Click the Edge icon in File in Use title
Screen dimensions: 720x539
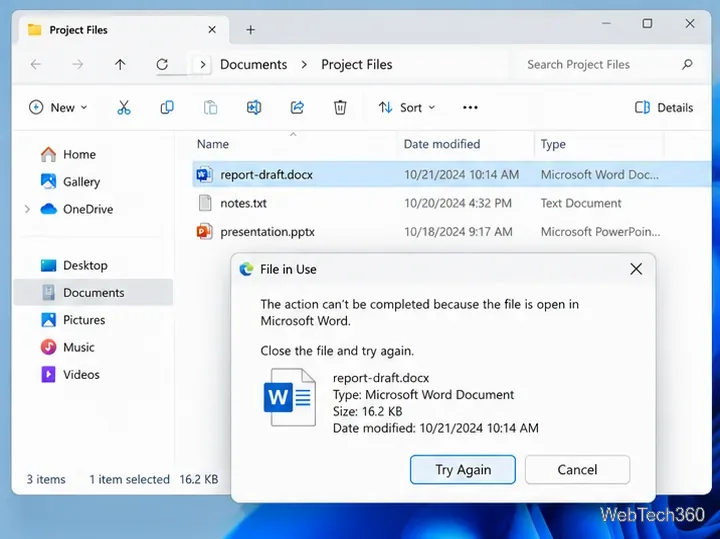click(x=247, y=269)
